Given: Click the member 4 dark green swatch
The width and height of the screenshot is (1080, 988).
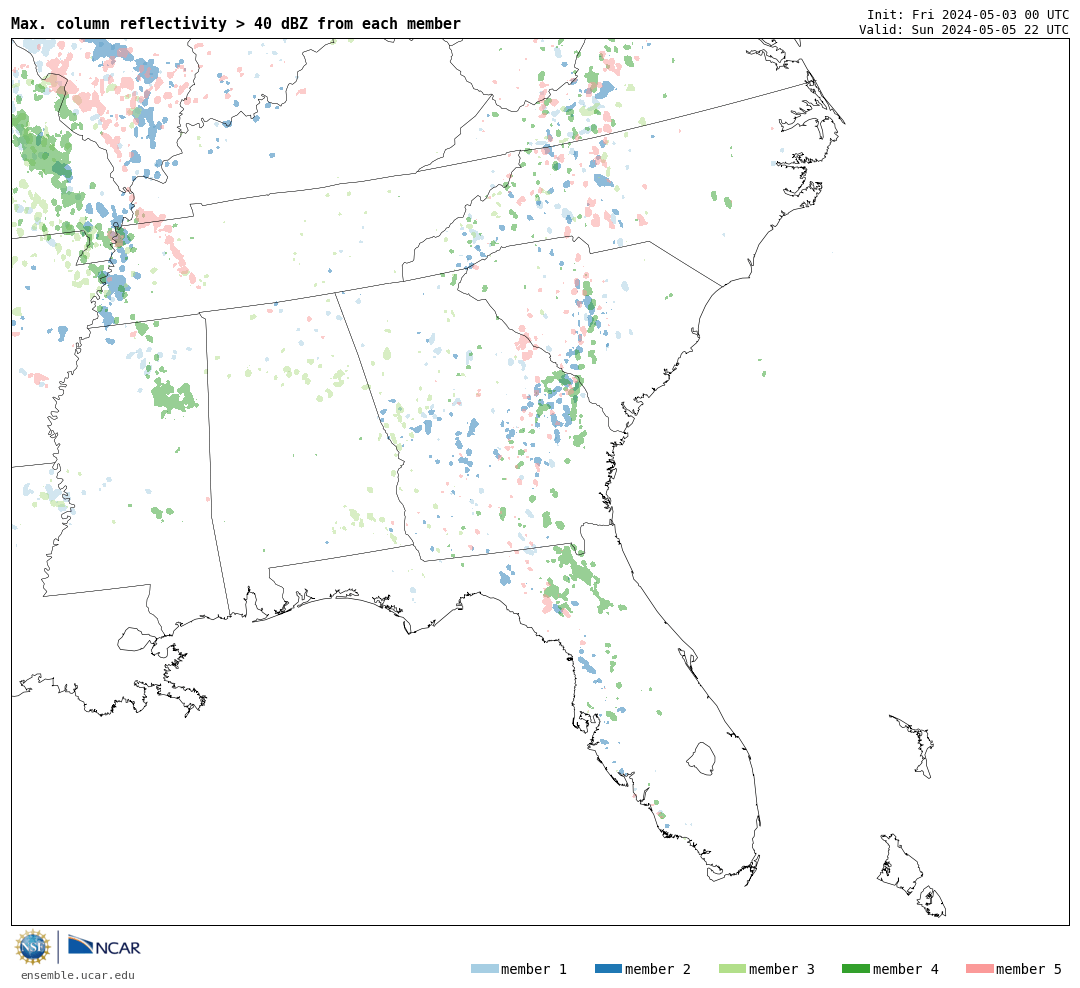Looking at the screenshot, I should point(856,969).
